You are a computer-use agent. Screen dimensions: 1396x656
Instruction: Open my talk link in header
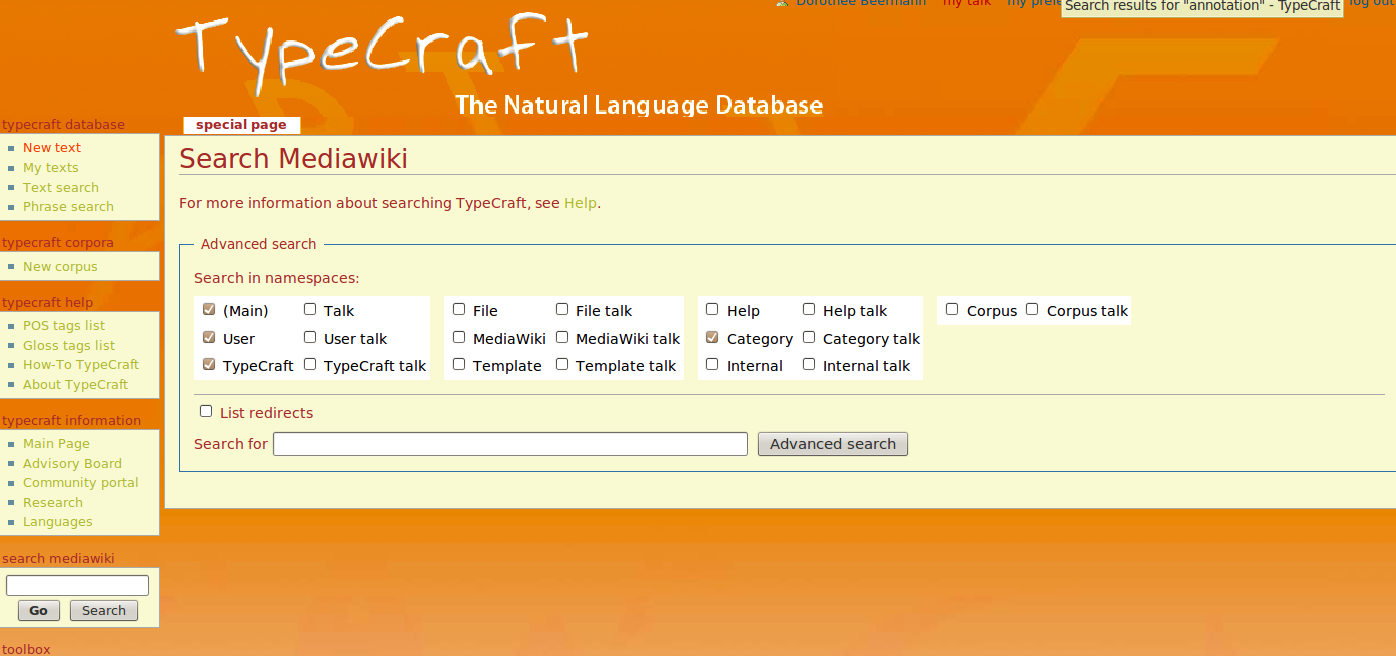967,4
